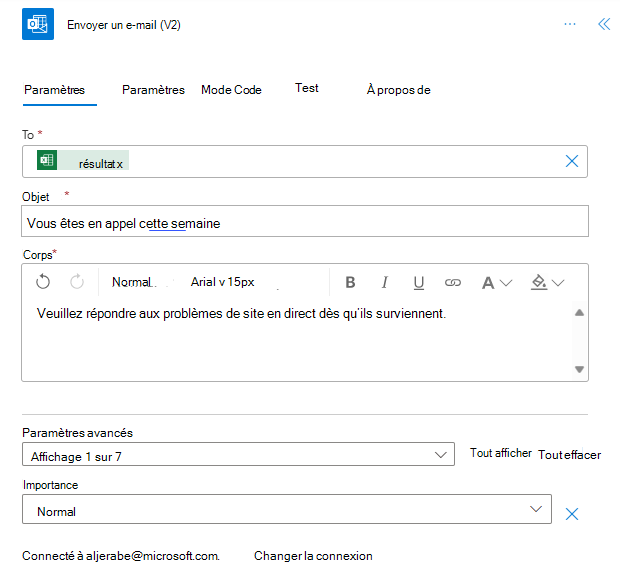Clear the To field with X
Viewport: 620px width, 573px height.
tap(572, 161)
